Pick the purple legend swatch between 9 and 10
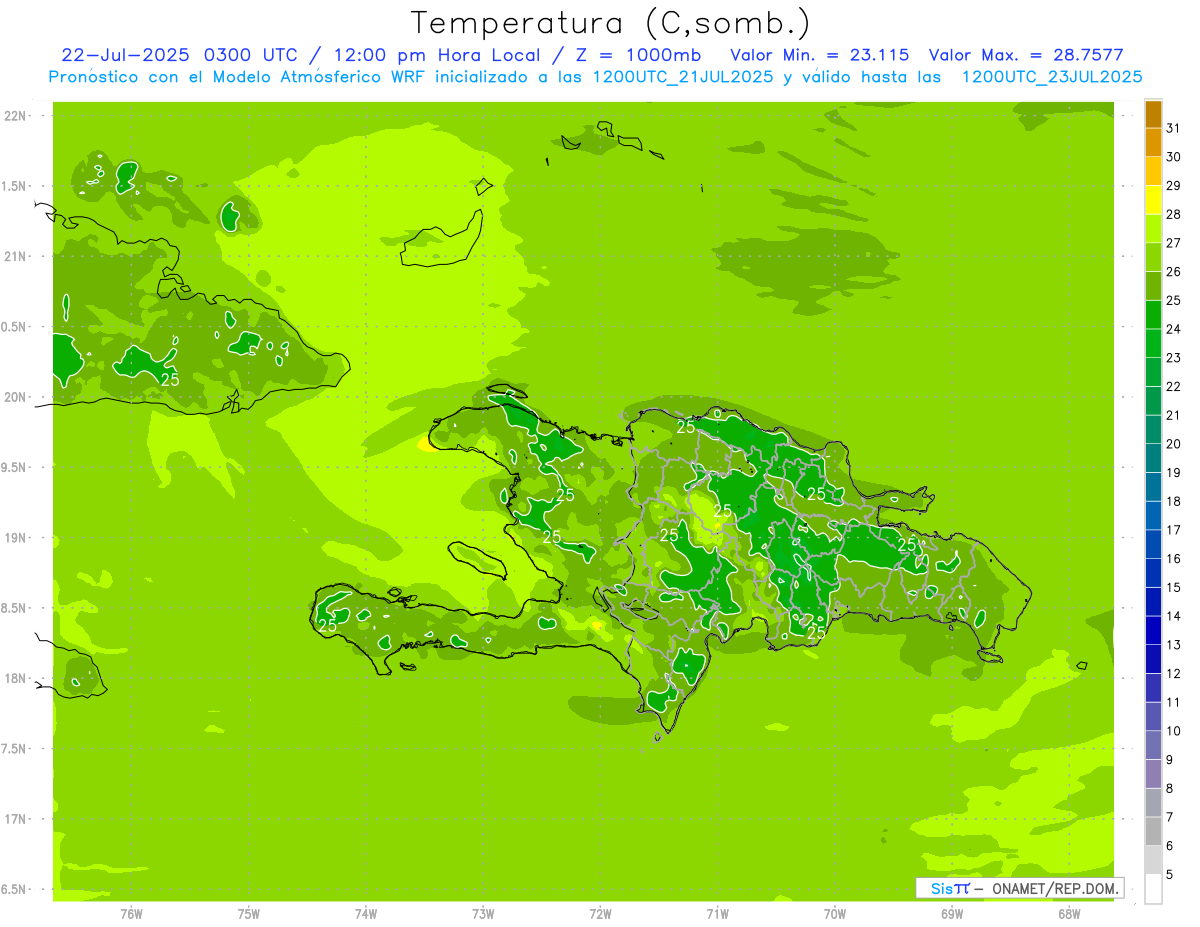The image size is (1200, 927). (1153, 745)
